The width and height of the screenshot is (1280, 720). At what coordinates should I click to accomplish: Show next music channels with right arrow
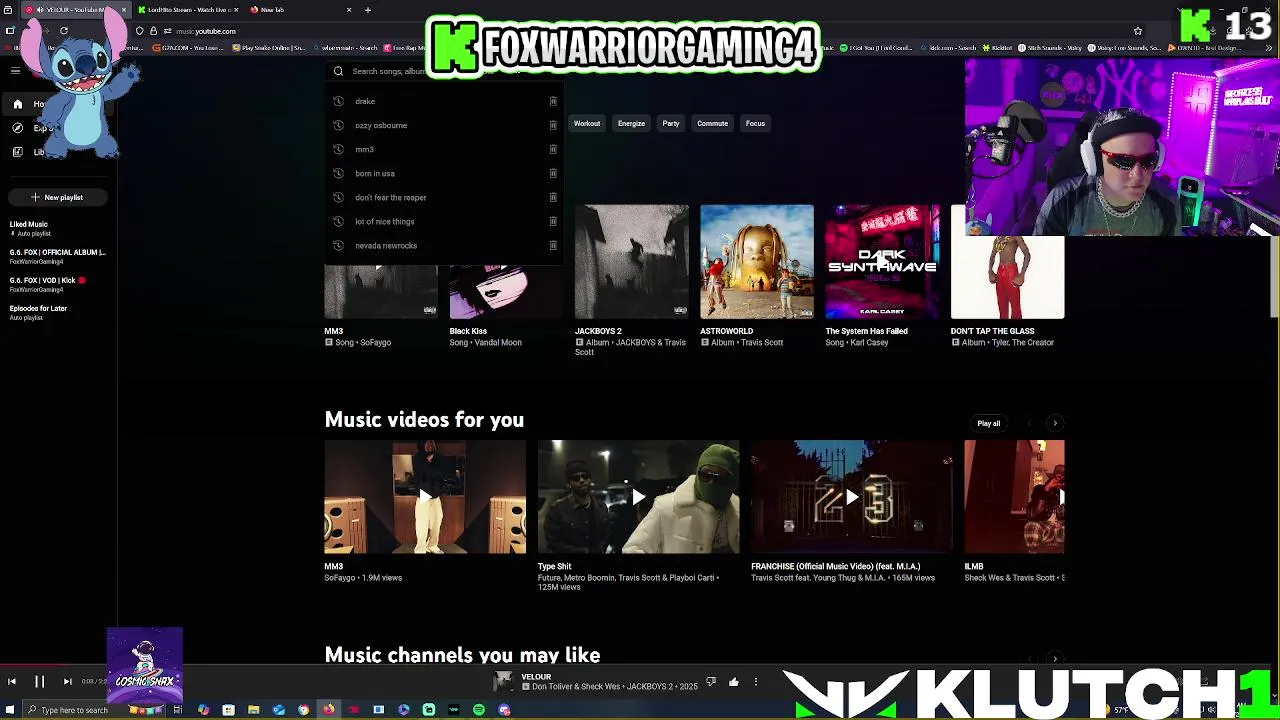tap(1055, 659)
